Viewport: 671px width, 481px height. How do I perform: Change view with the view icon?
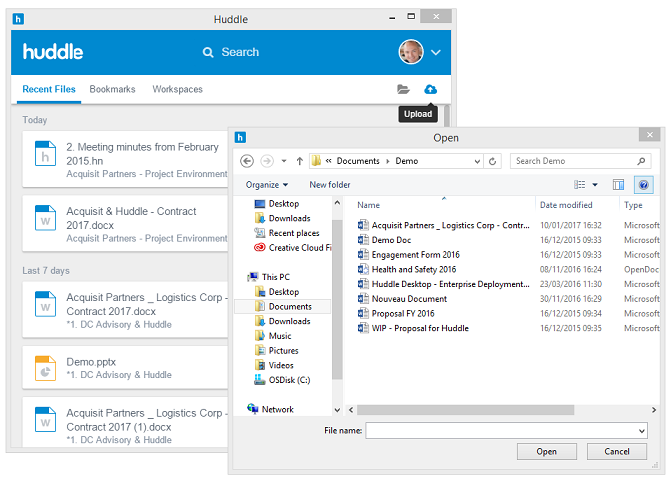click(x=579, y=184)
